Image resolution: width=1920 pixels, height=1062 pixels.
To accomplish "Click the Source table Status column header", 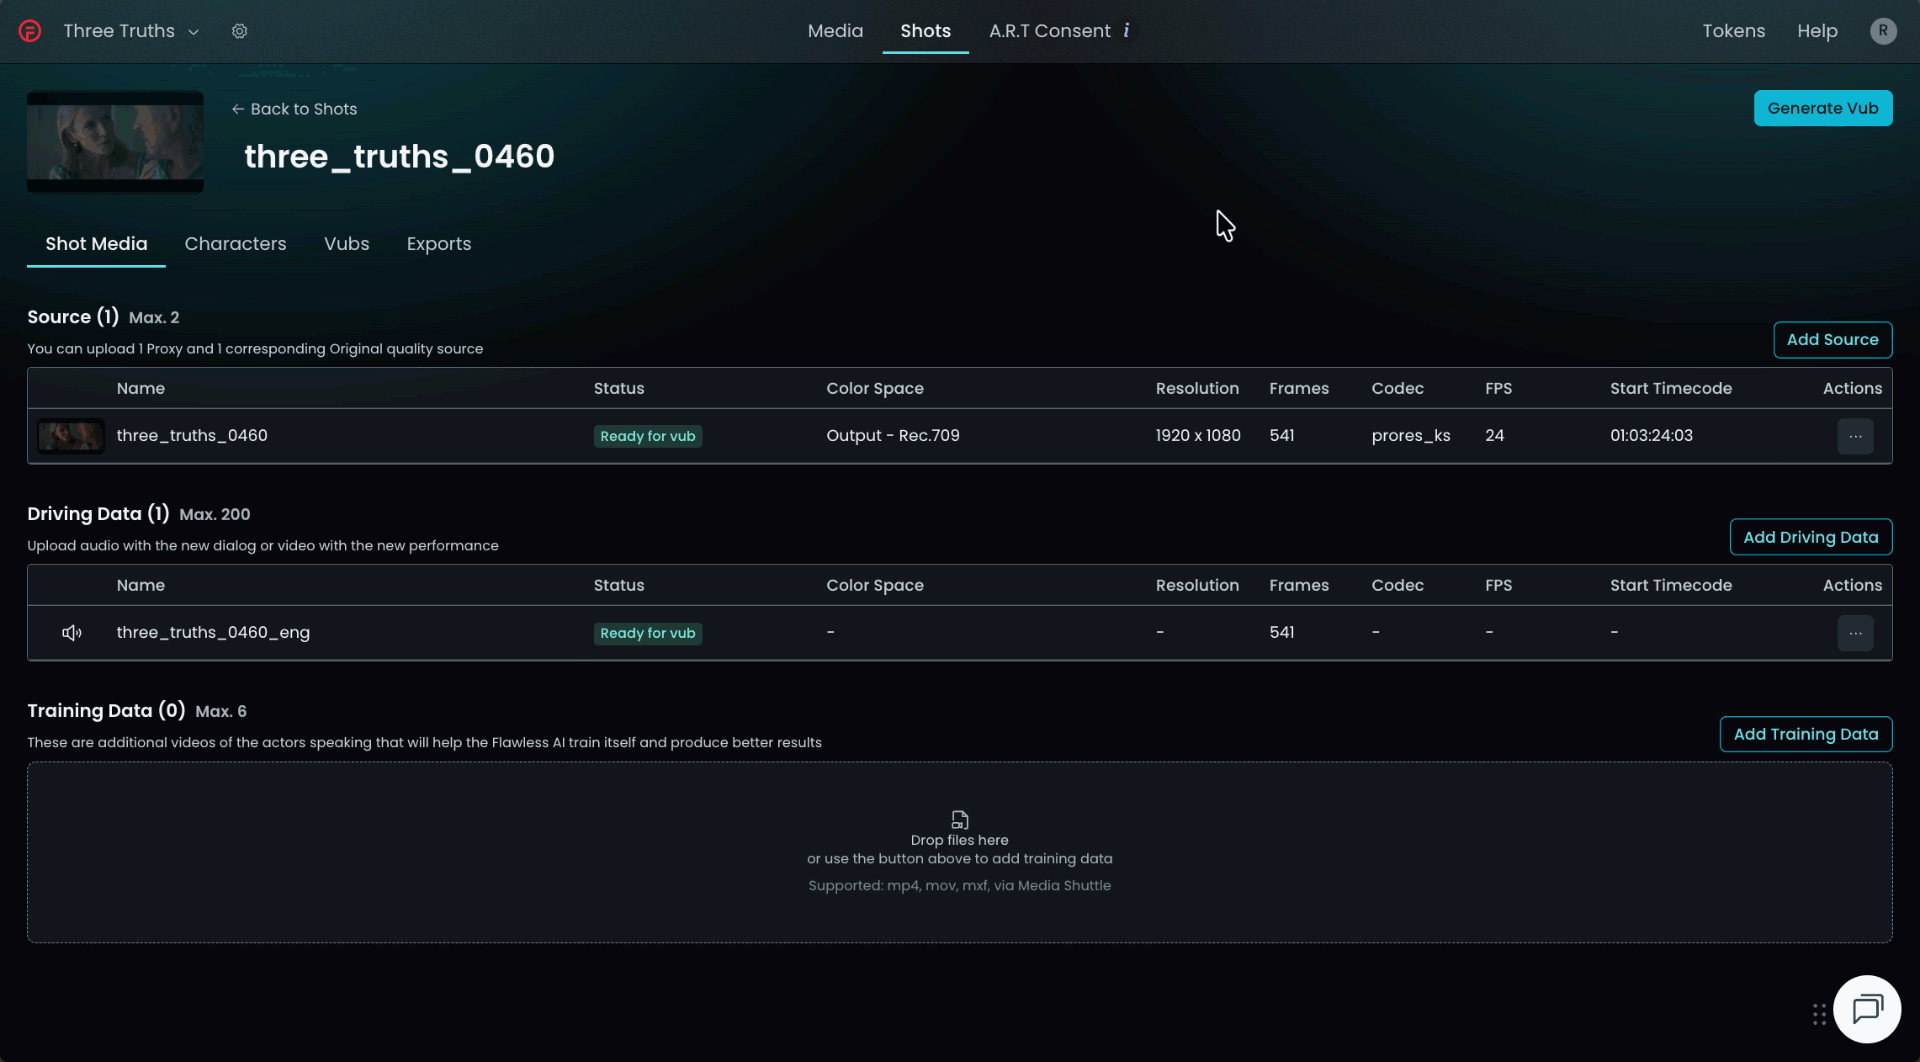I will click(x=618, y=389).
